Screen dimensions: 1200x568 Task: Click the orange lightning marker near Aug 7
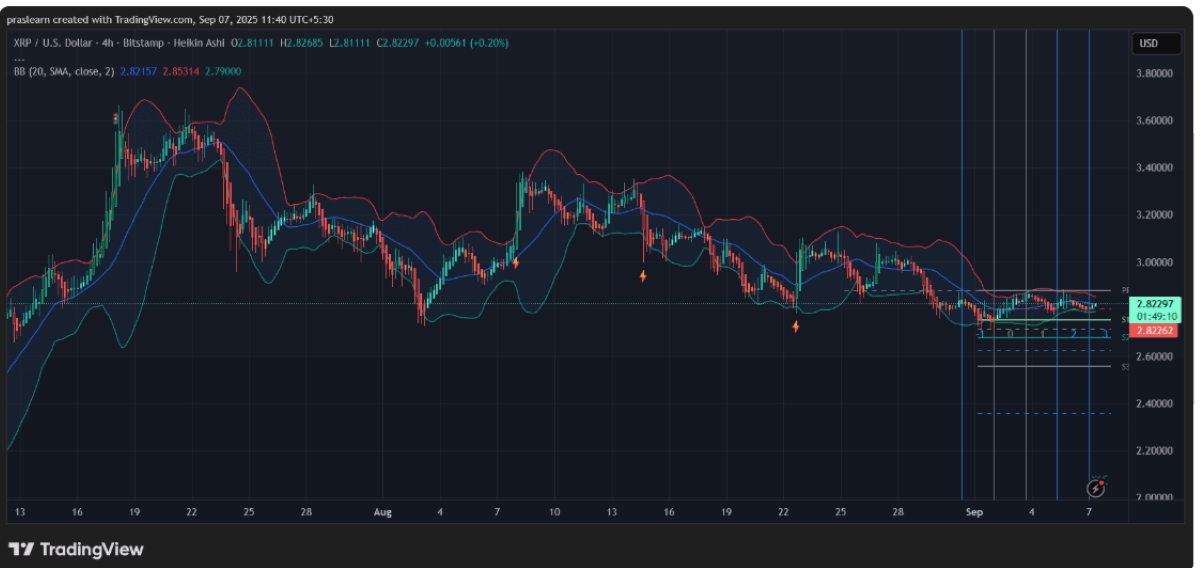click(516, 263)
